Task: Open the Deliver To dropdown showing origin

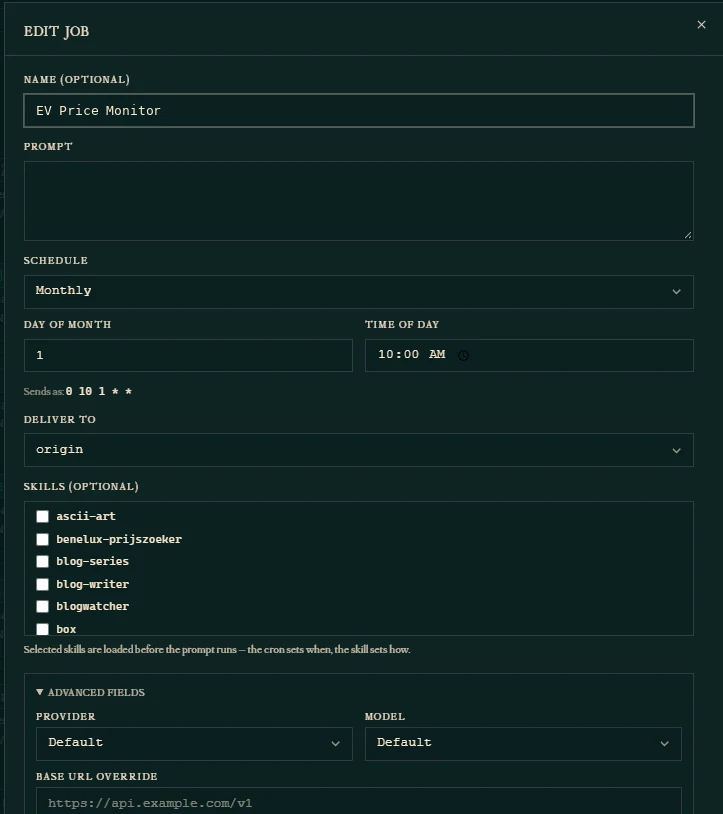Action: pyautogui.click(x=359, y=450)
